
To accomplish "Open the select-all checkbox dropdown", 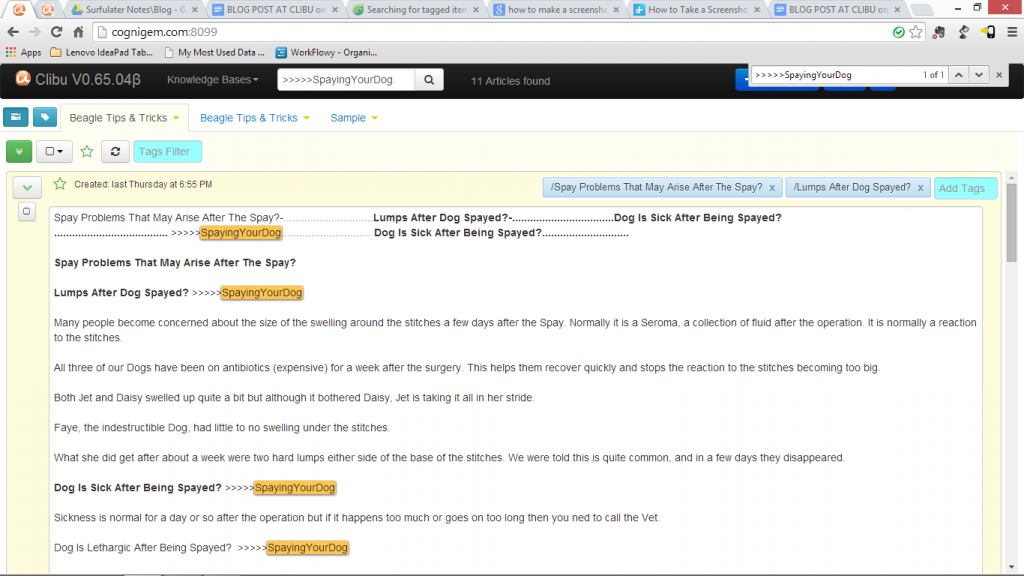I will coord(54,151).
